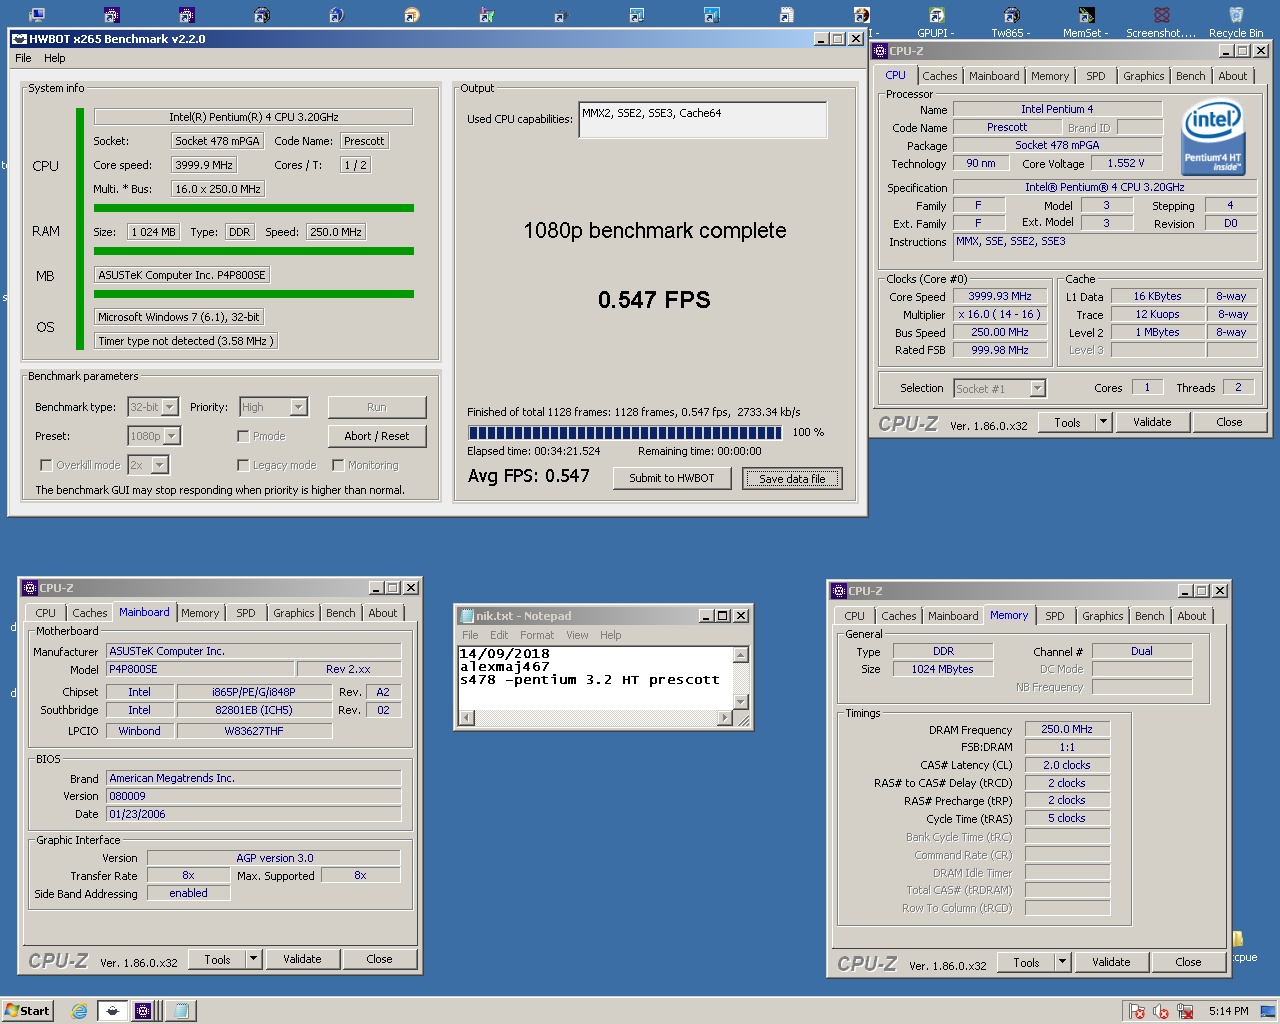Expand the Tools arrow in the CPU-Z processor window

coord(1103,422)
